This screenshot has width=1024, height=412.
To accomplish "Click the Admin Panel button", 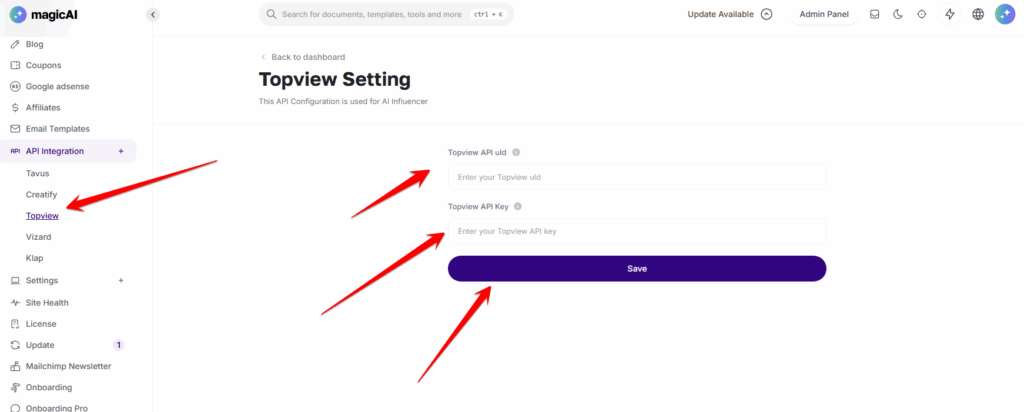I will point(824,14).
